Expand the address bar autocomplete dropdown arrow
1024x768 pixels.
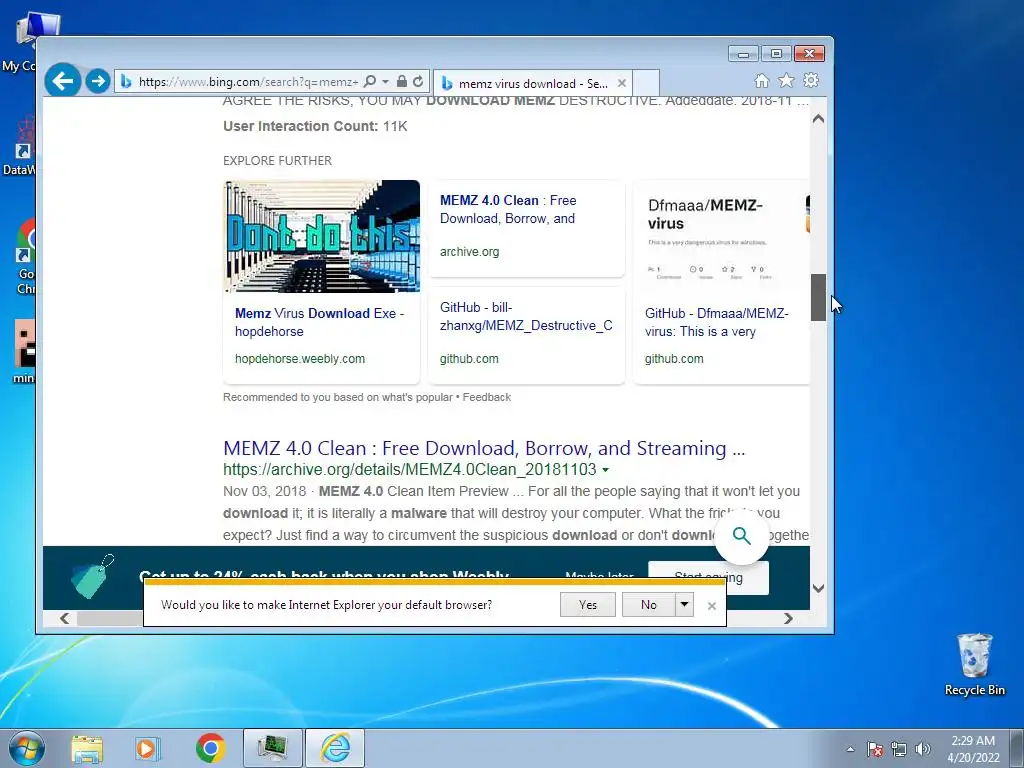pyautogui.click(x=385, y=82)
